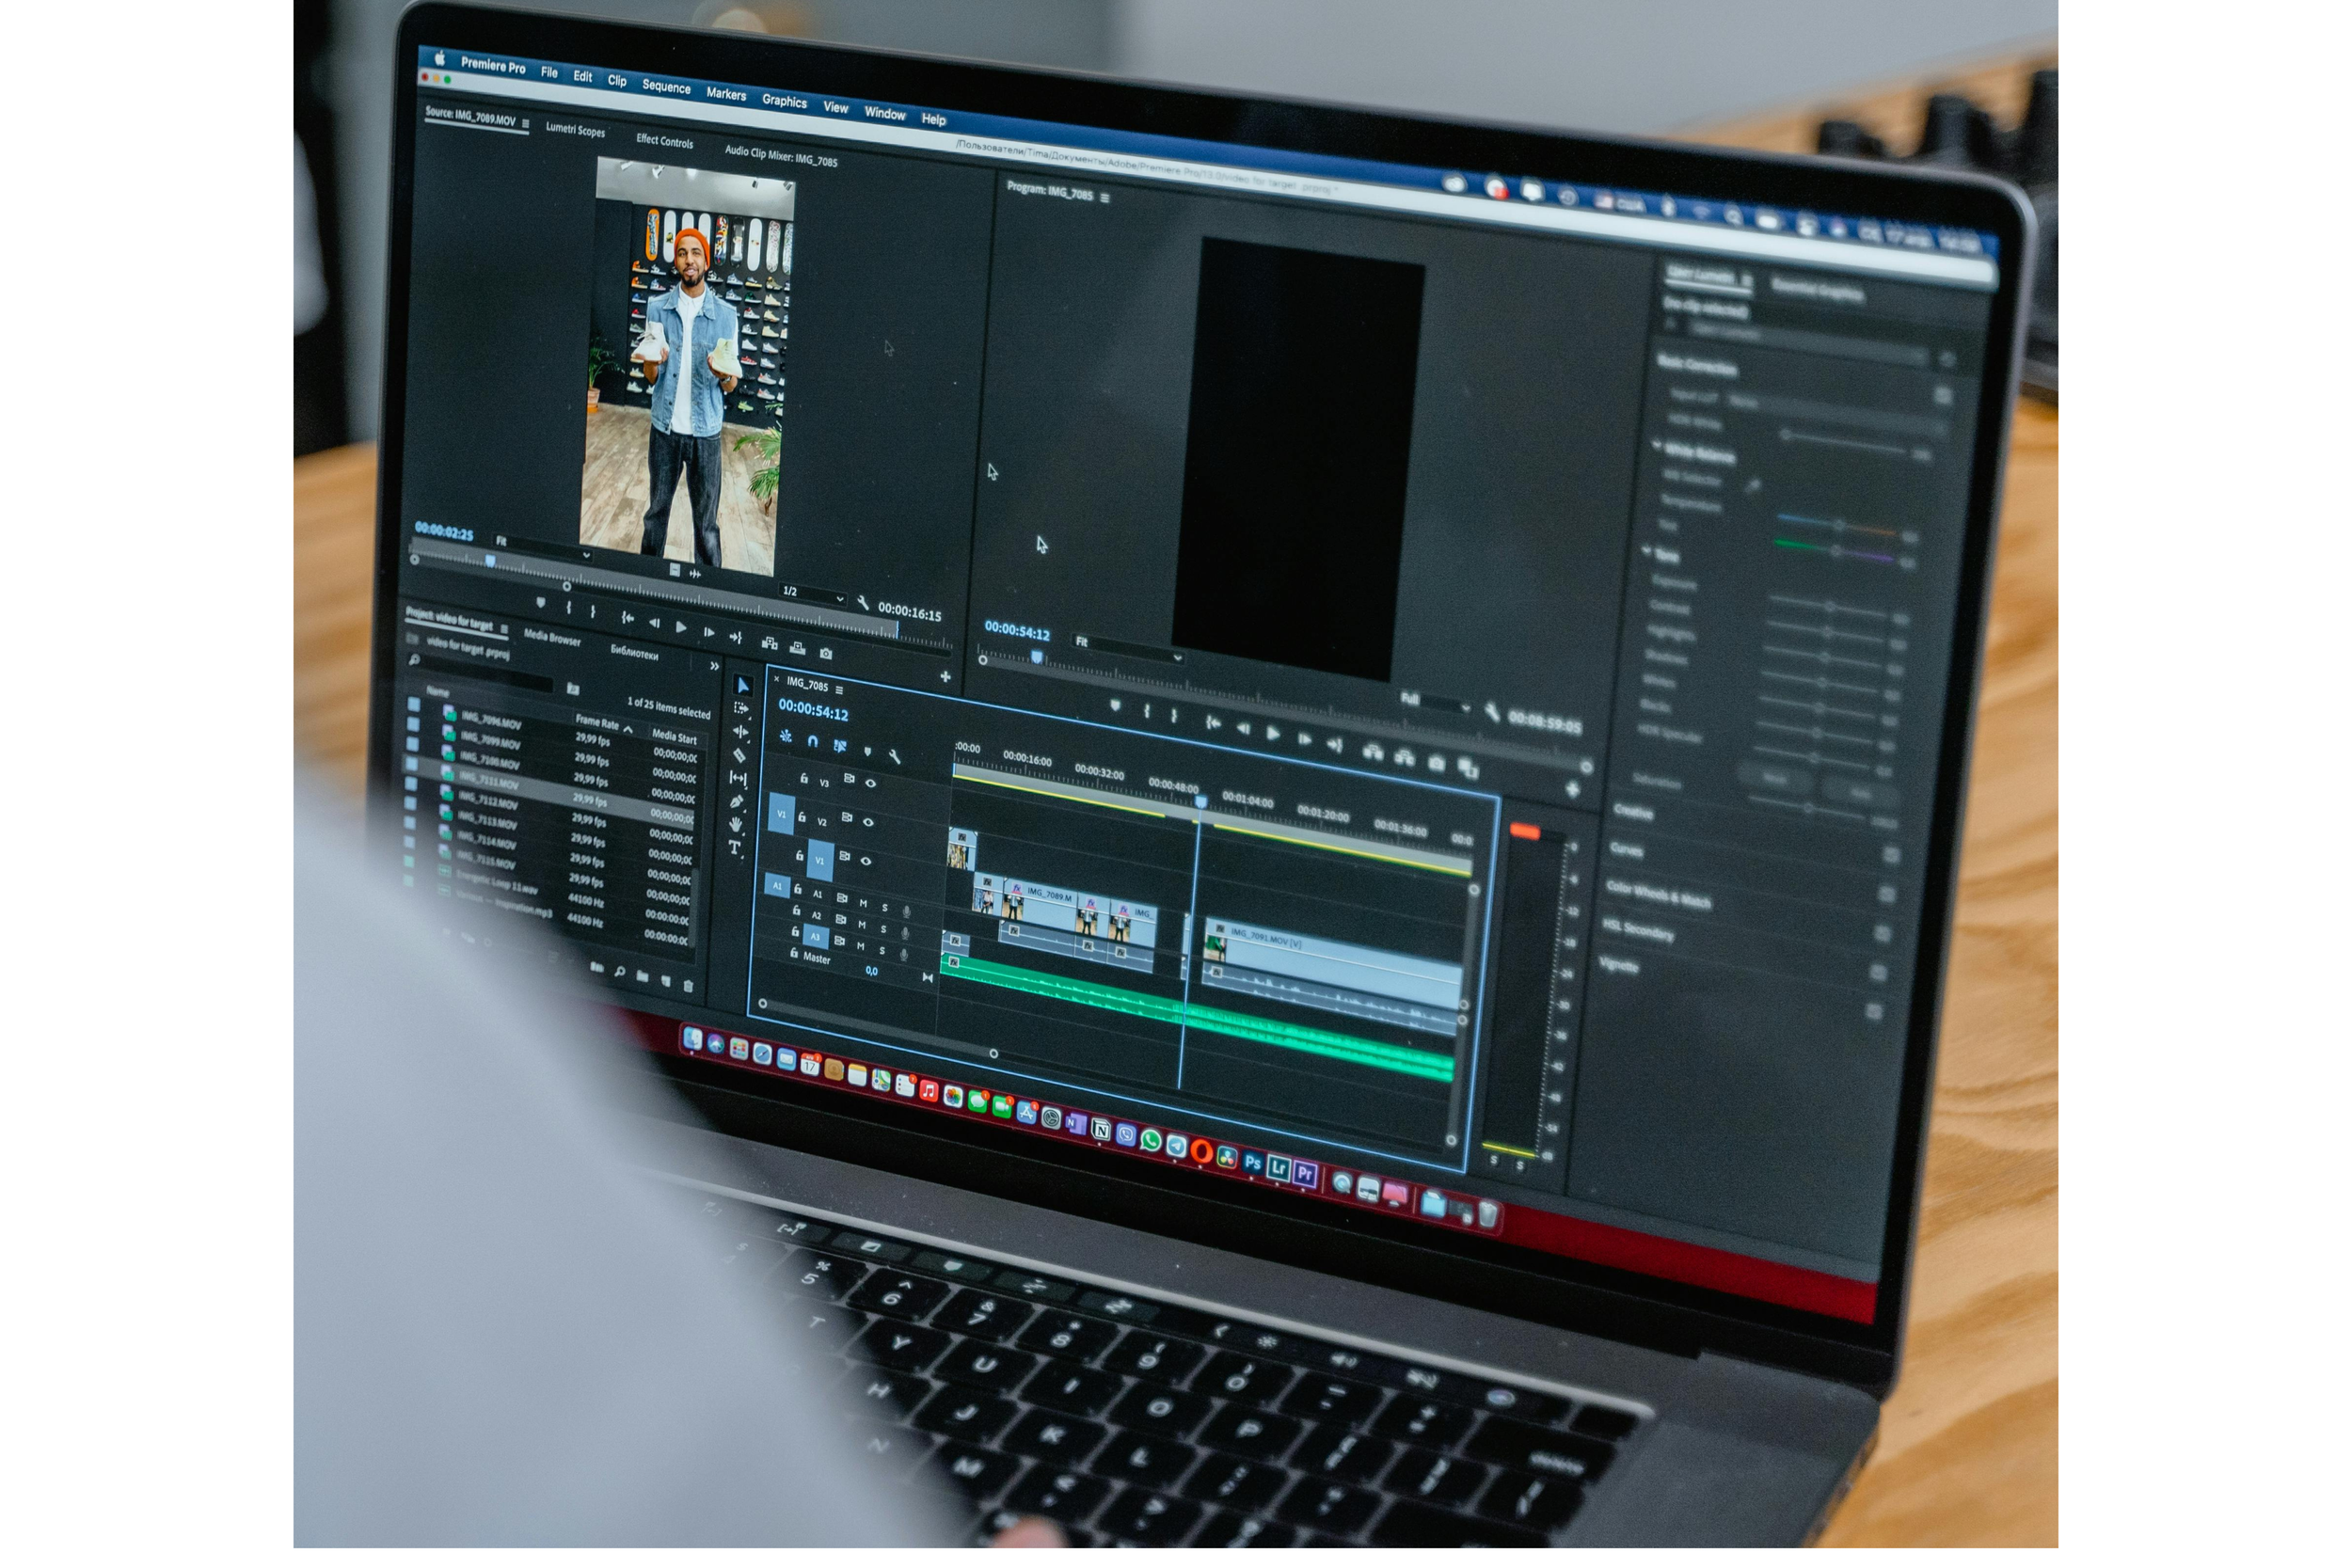
Task: Open Source playback resolution 1/2 dropdown
Action: [813, 595]
